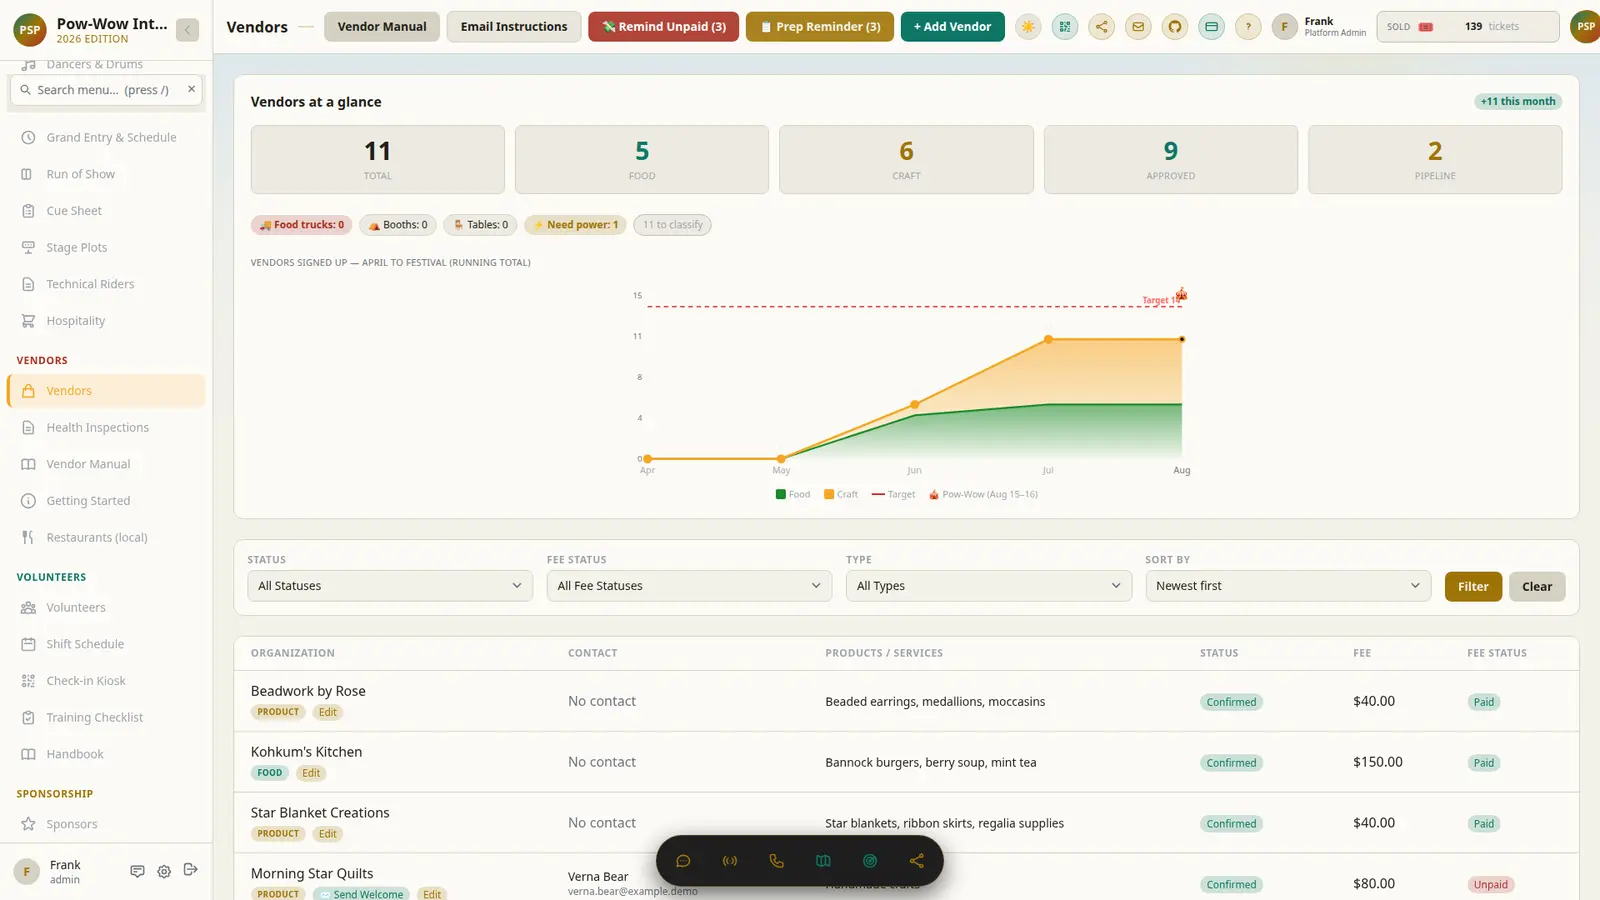Click the share icon in floating dock
The image size is (1600, 900).
[x=916, y=861]
